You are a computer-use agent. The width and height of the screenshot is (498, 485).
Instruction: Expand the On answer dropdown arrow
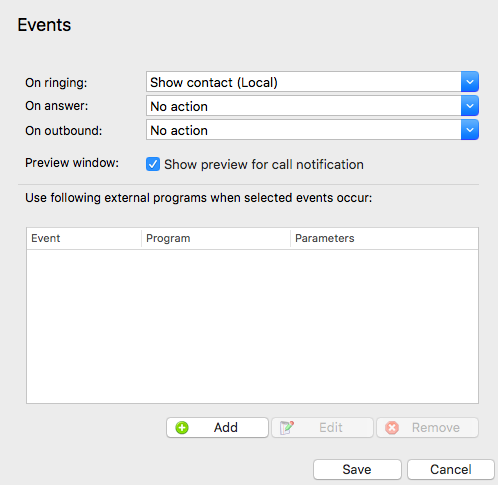(470, 106)
